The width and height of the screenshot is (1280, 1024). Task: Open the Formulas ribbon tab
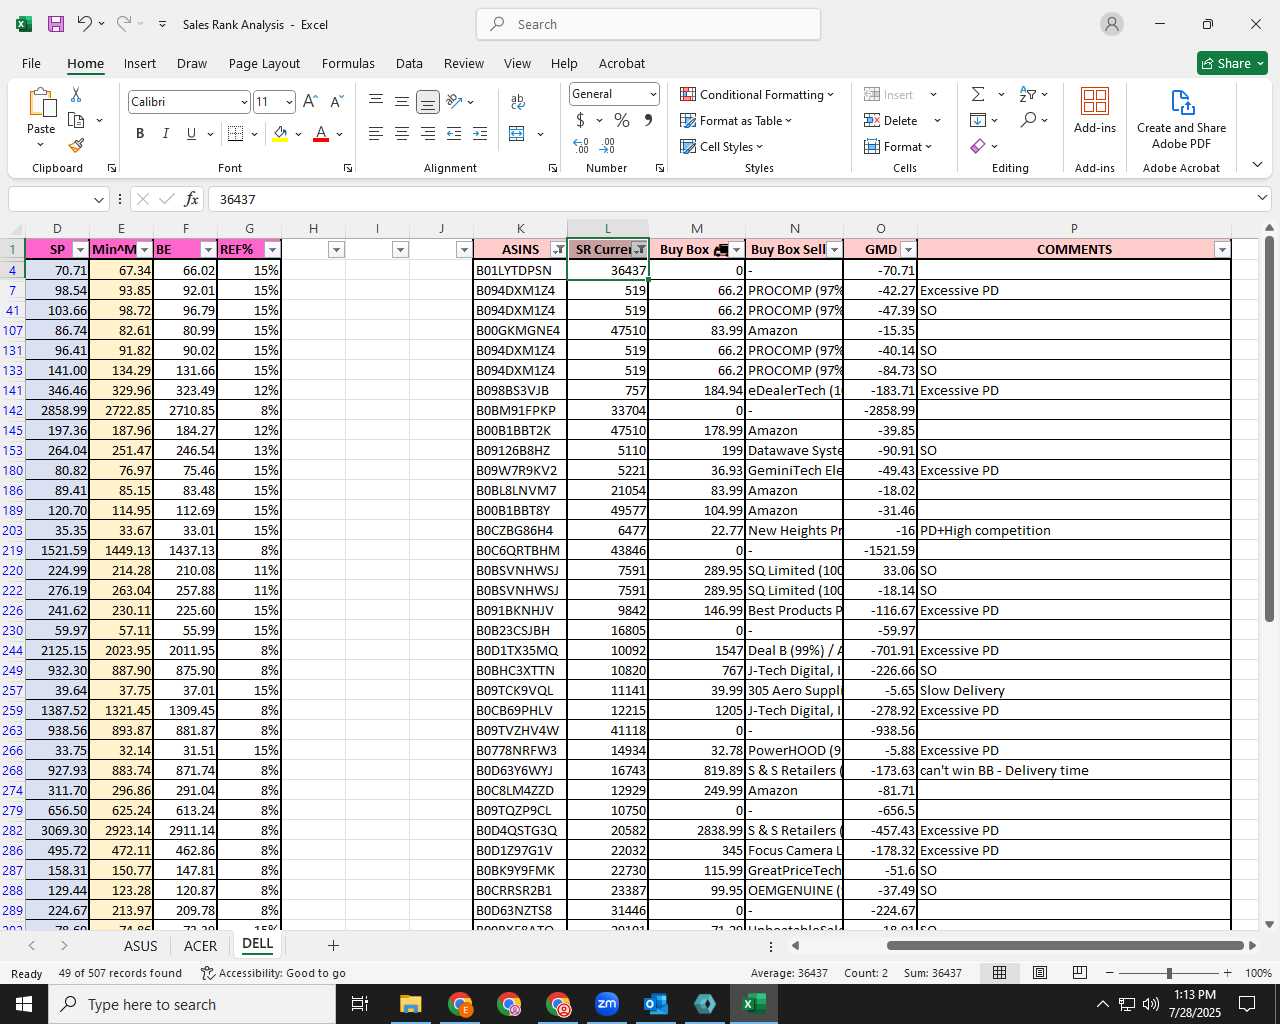(x=348, y=63)
